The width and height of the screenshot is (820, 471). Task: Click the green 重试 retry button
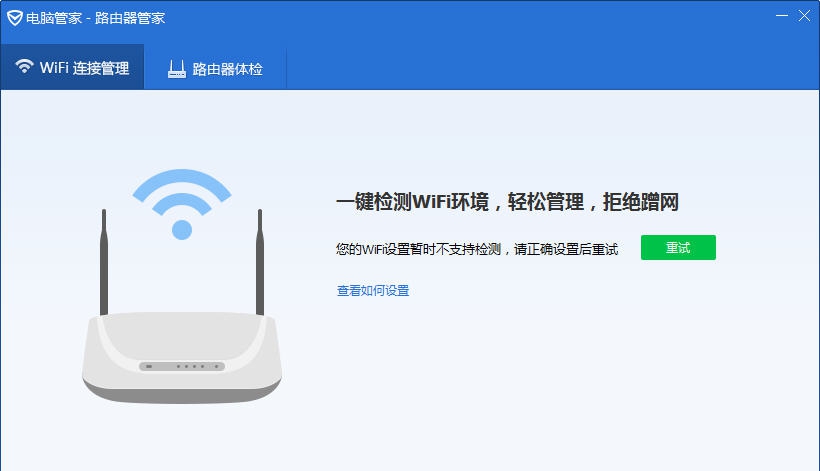tap(678, 247)
